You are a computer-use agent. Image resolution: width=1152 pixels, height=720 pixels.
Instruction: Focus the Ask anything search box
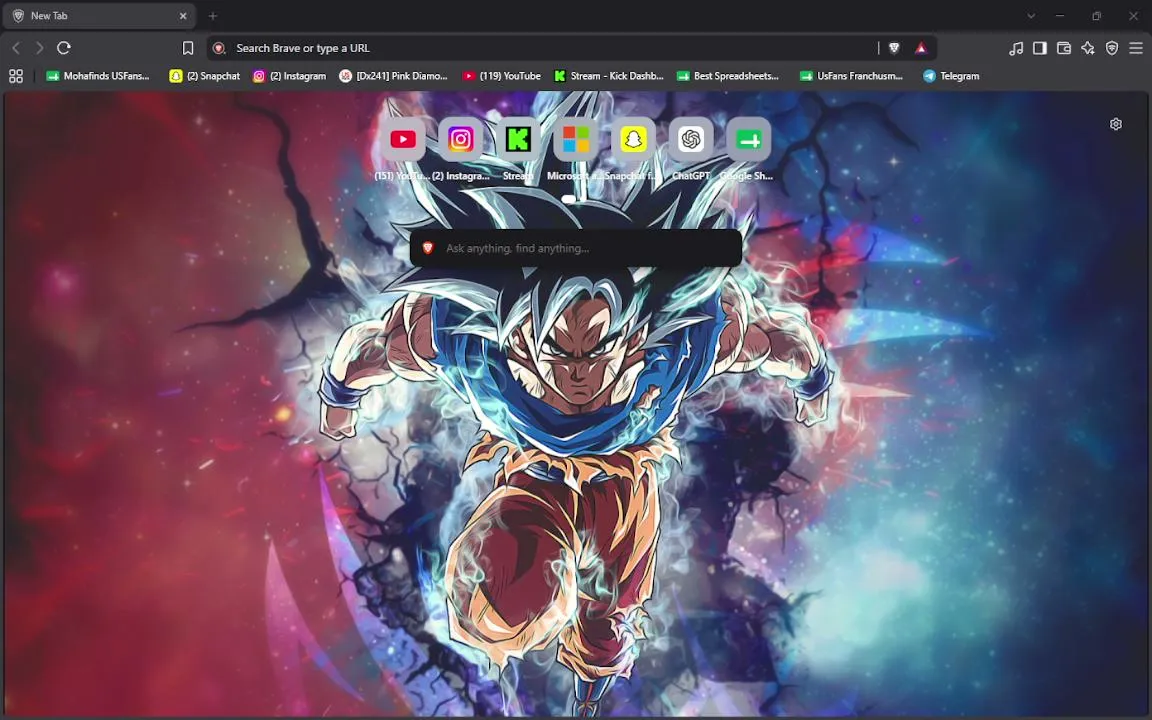click(575, 248)
